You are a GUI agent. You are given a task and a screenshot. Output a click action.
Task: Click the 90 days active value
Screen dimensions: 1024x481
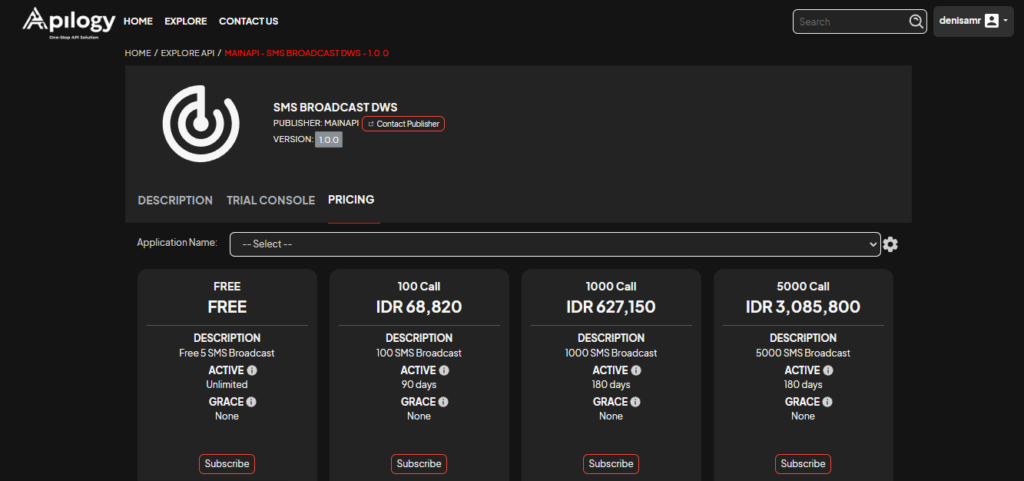tap(419, 384)
